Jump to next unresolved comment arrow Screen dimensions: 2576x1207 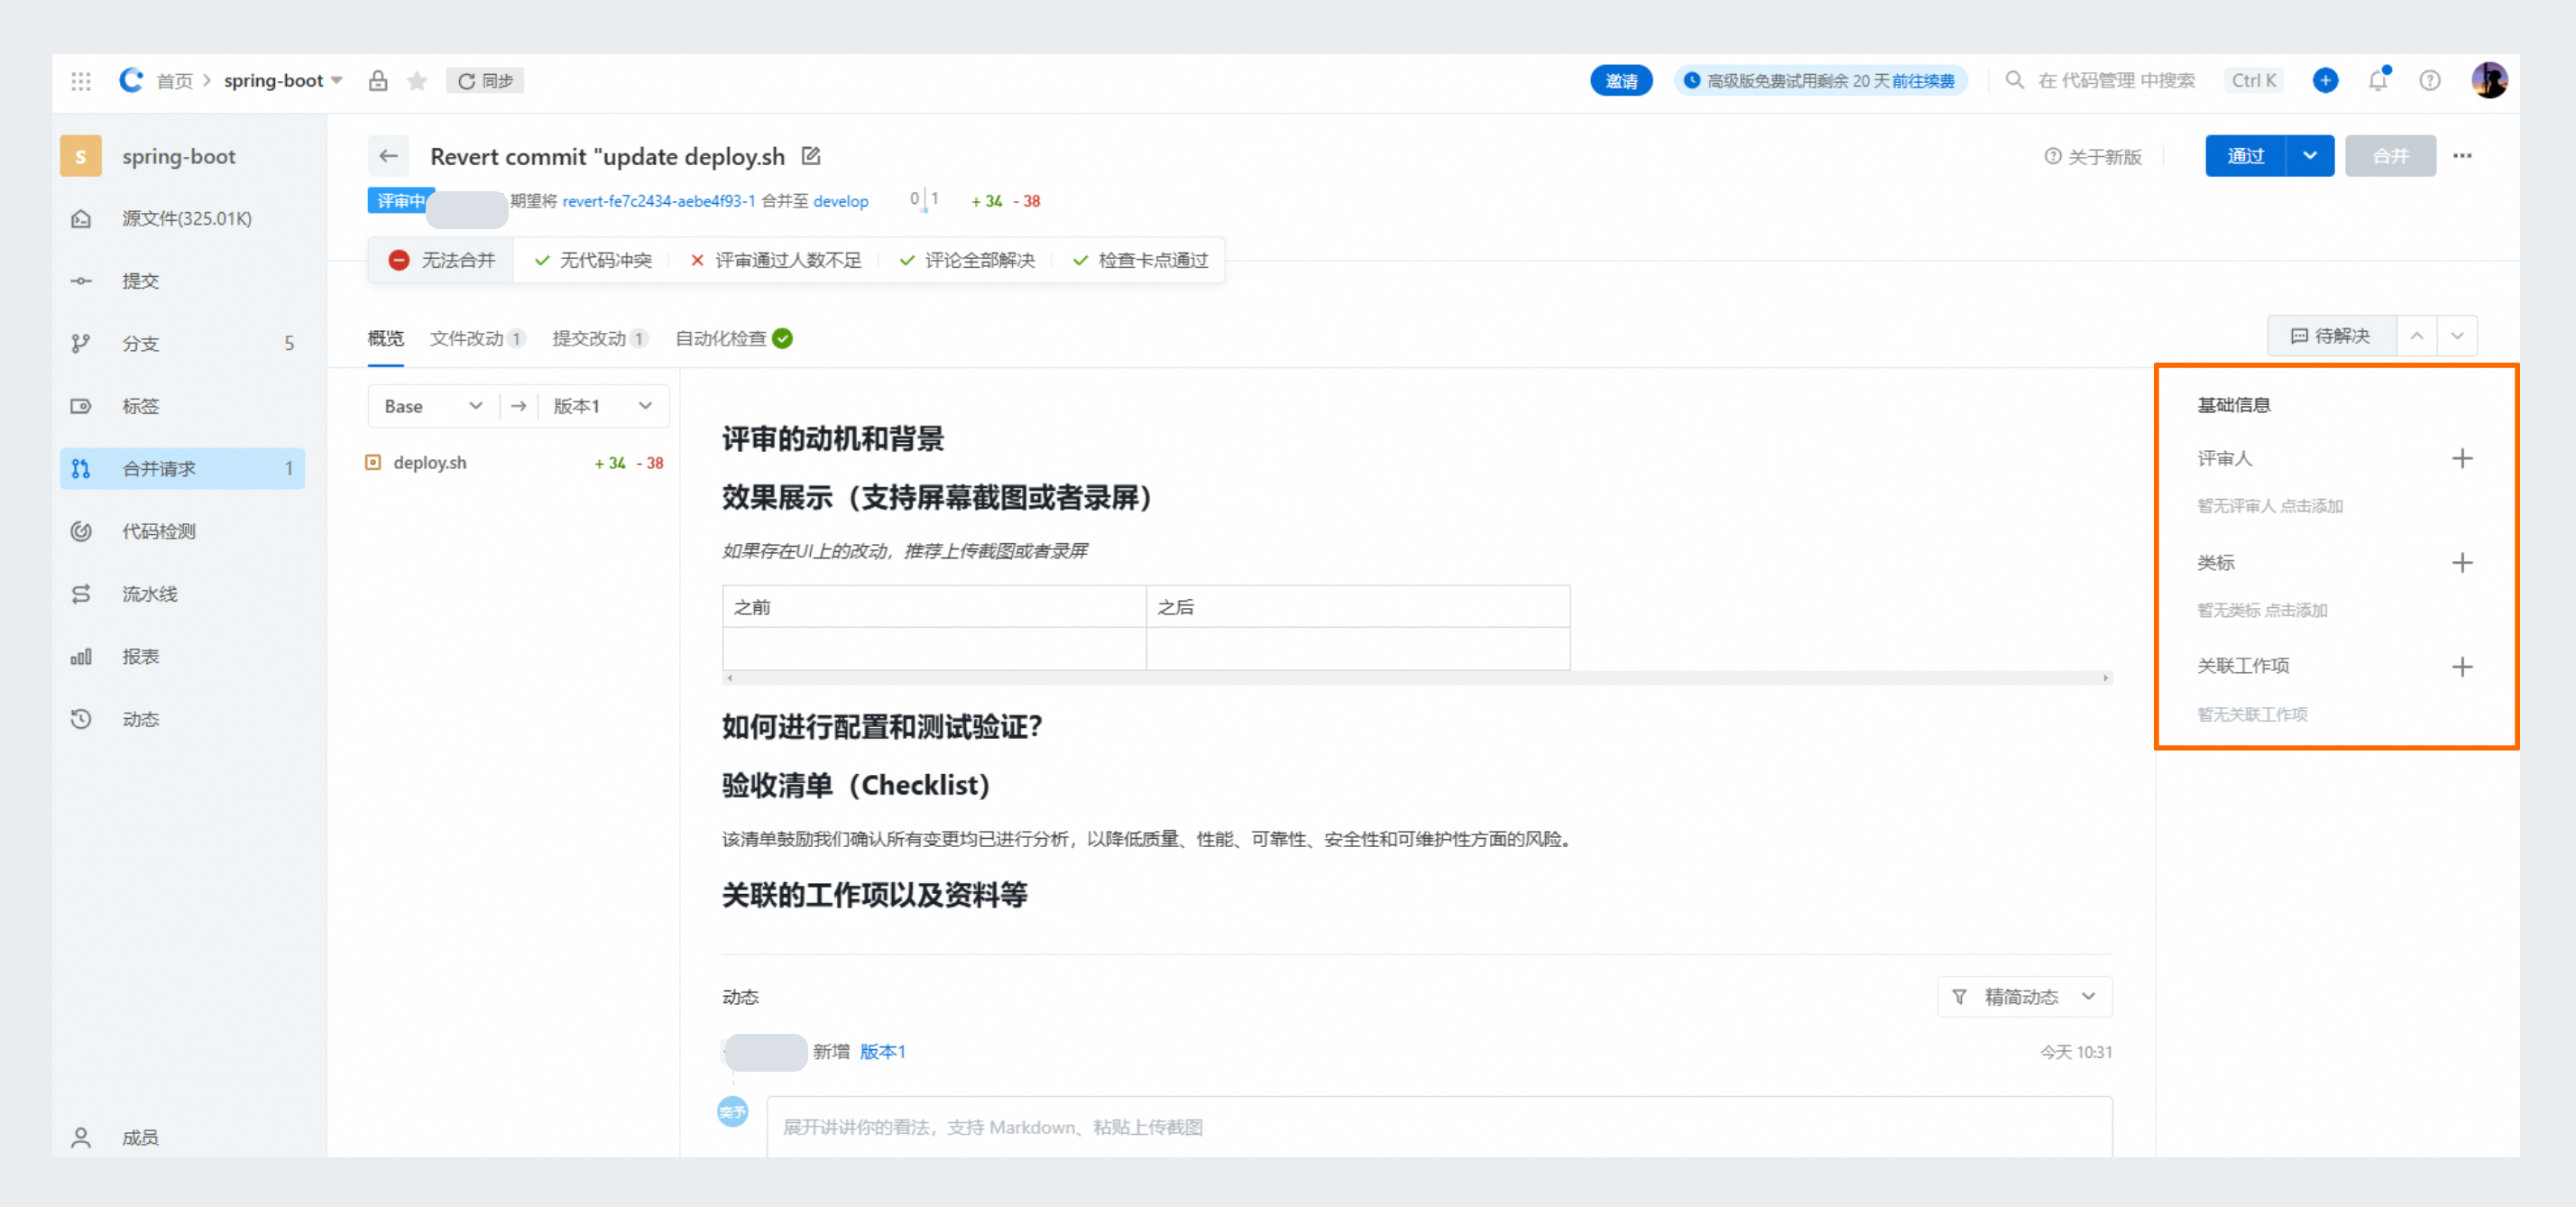click(2458, 336)
